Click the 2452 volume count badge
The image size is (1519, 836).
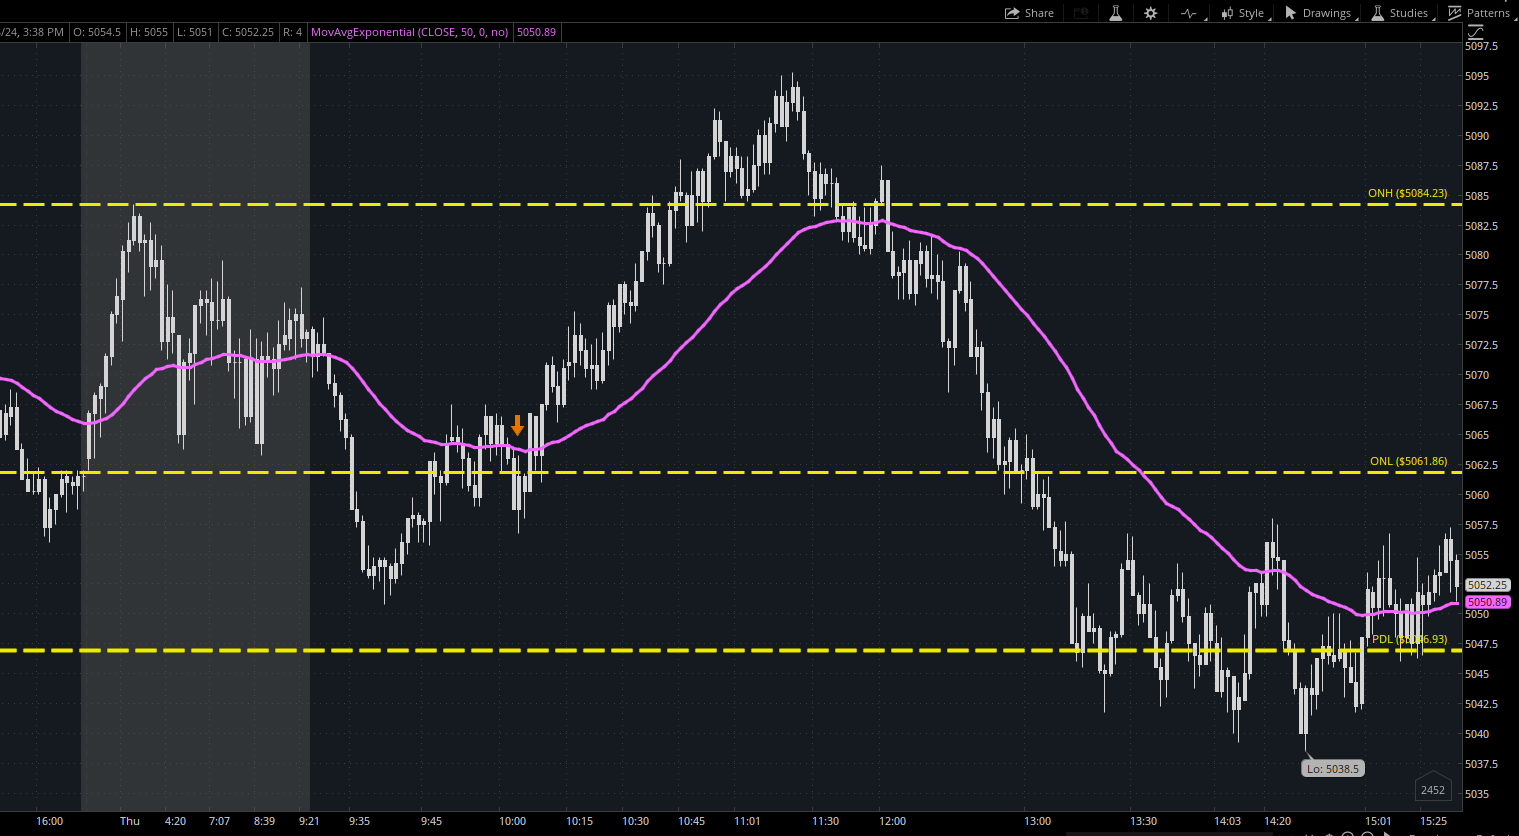coord(1433,789)
